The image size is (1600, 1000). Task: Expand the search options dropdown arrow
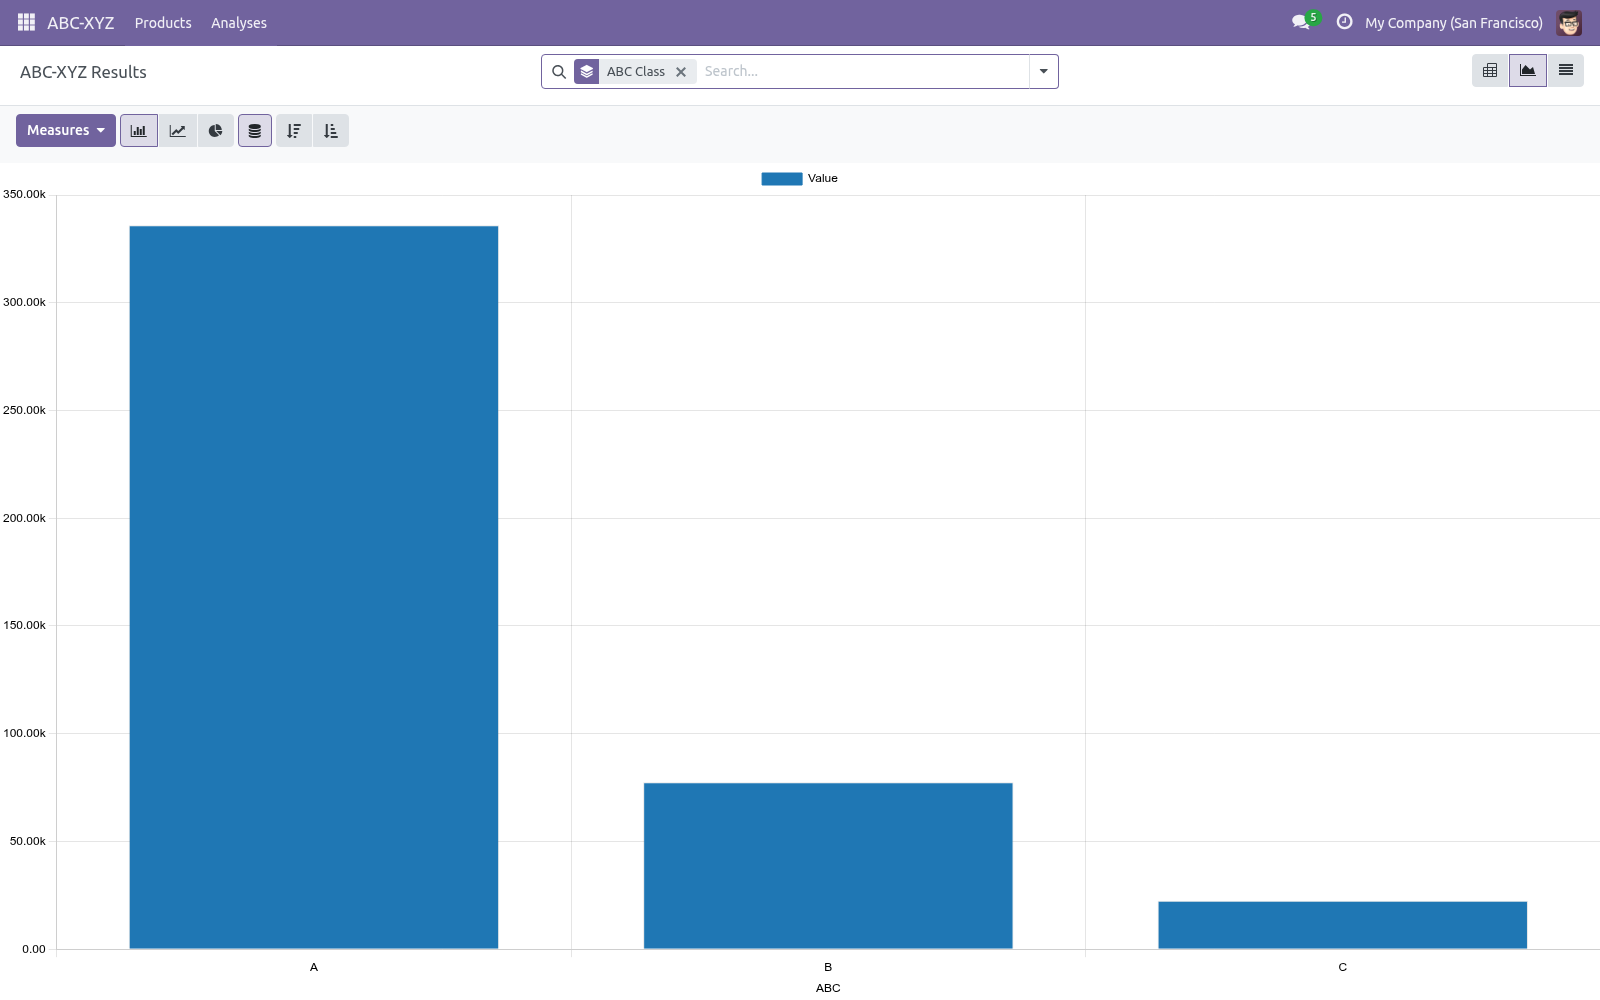[x=1044, y=72]
